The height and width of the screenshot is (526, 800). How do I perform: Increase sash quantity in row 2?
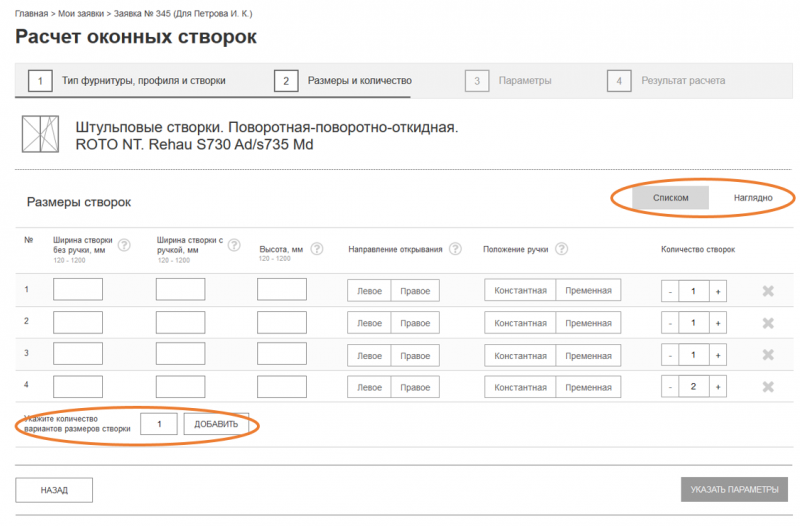[x=718, y=323]
